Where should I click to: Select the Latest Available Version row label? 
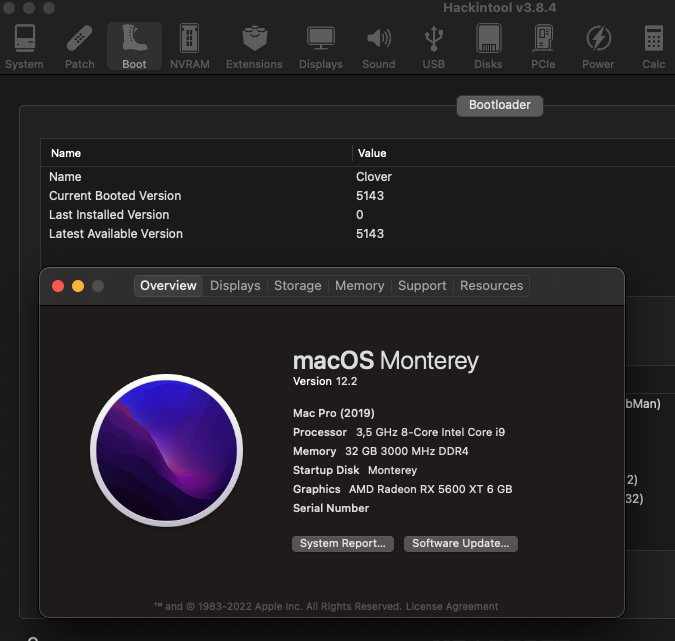(116, 234)
